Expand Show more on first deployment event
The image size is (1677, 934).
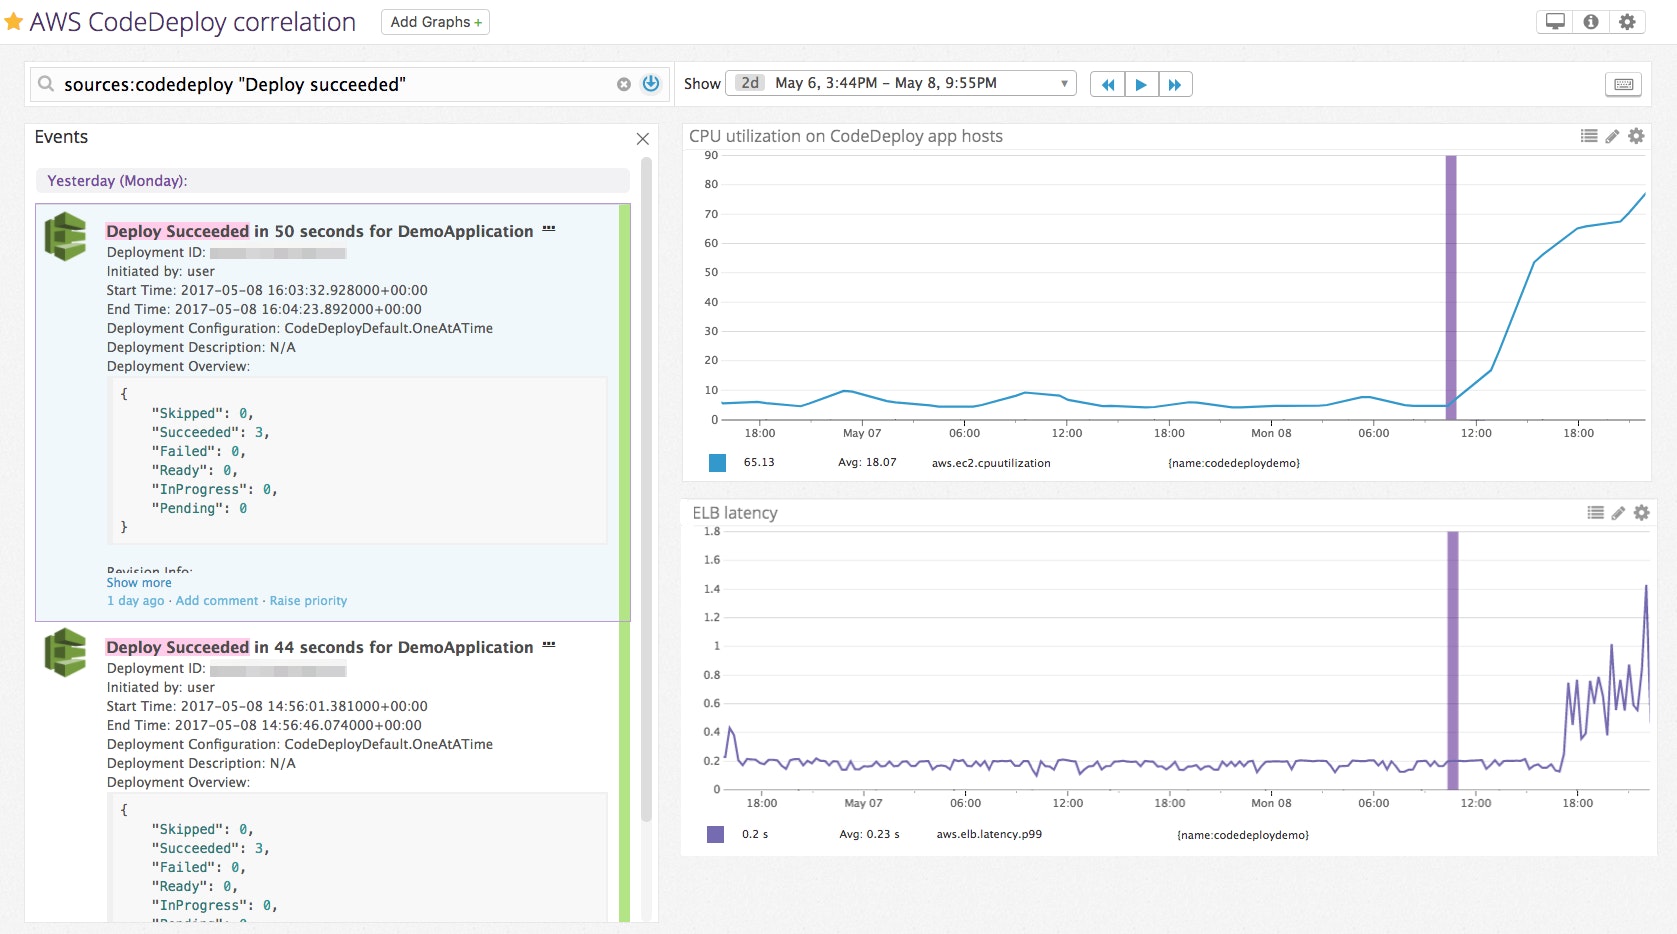[x=139, y=582]
